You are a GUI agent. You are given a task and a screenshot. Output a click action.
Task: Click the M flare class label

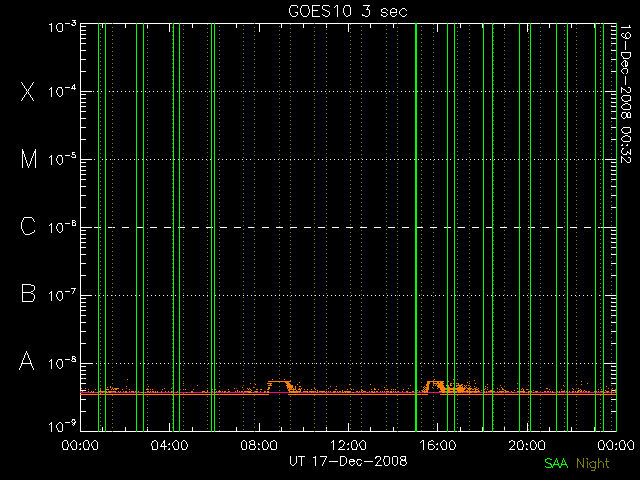pos(29,159)
